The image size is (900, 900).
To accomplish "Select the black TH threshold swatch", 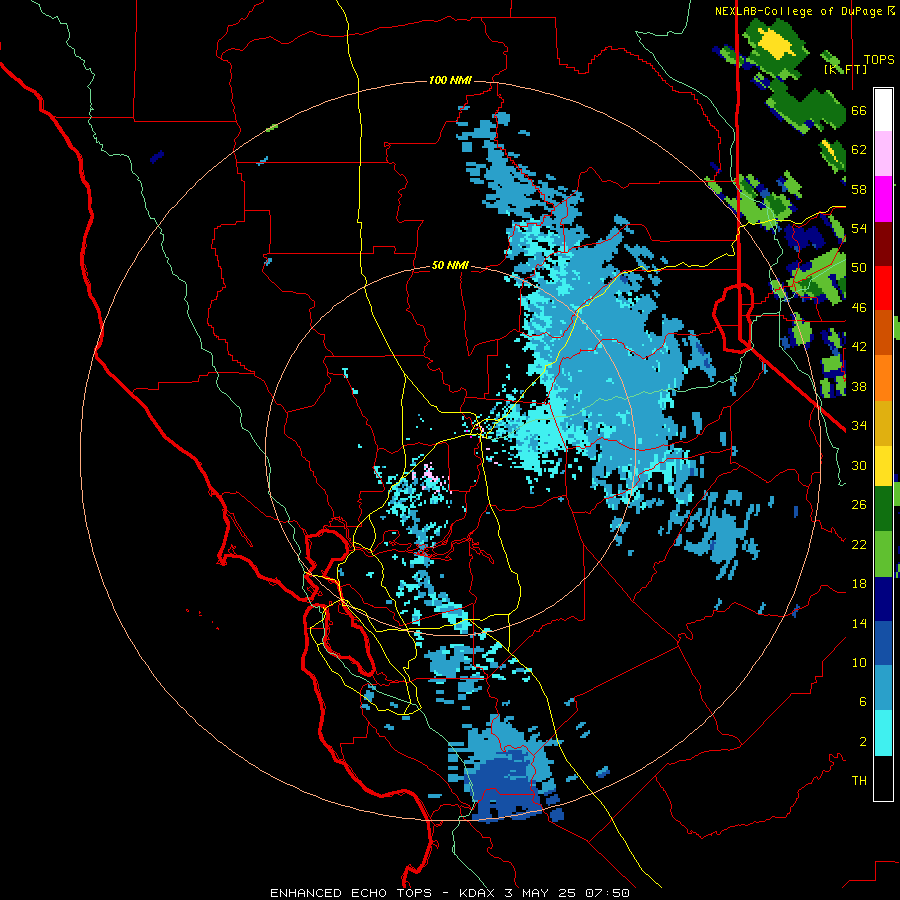I will coord(883,778).
